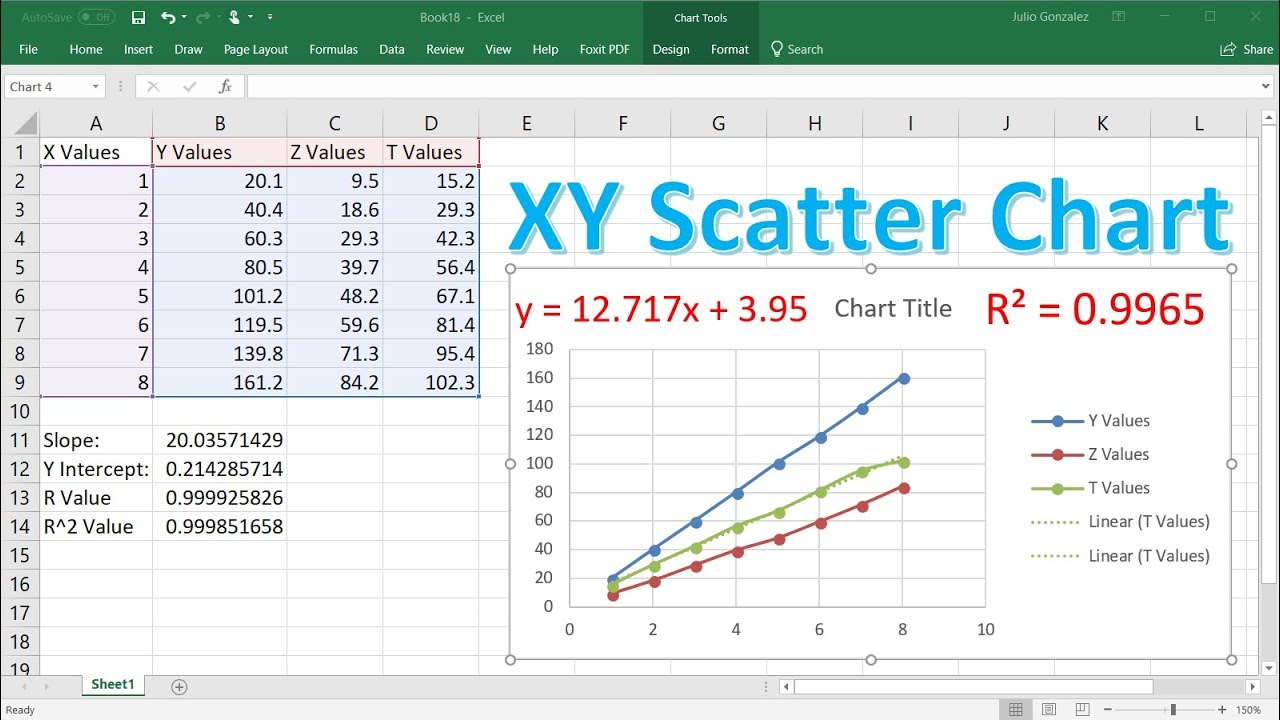Toggle the AutoSave switch
The image size is (1280, 720).
click(x=96, y=17)
